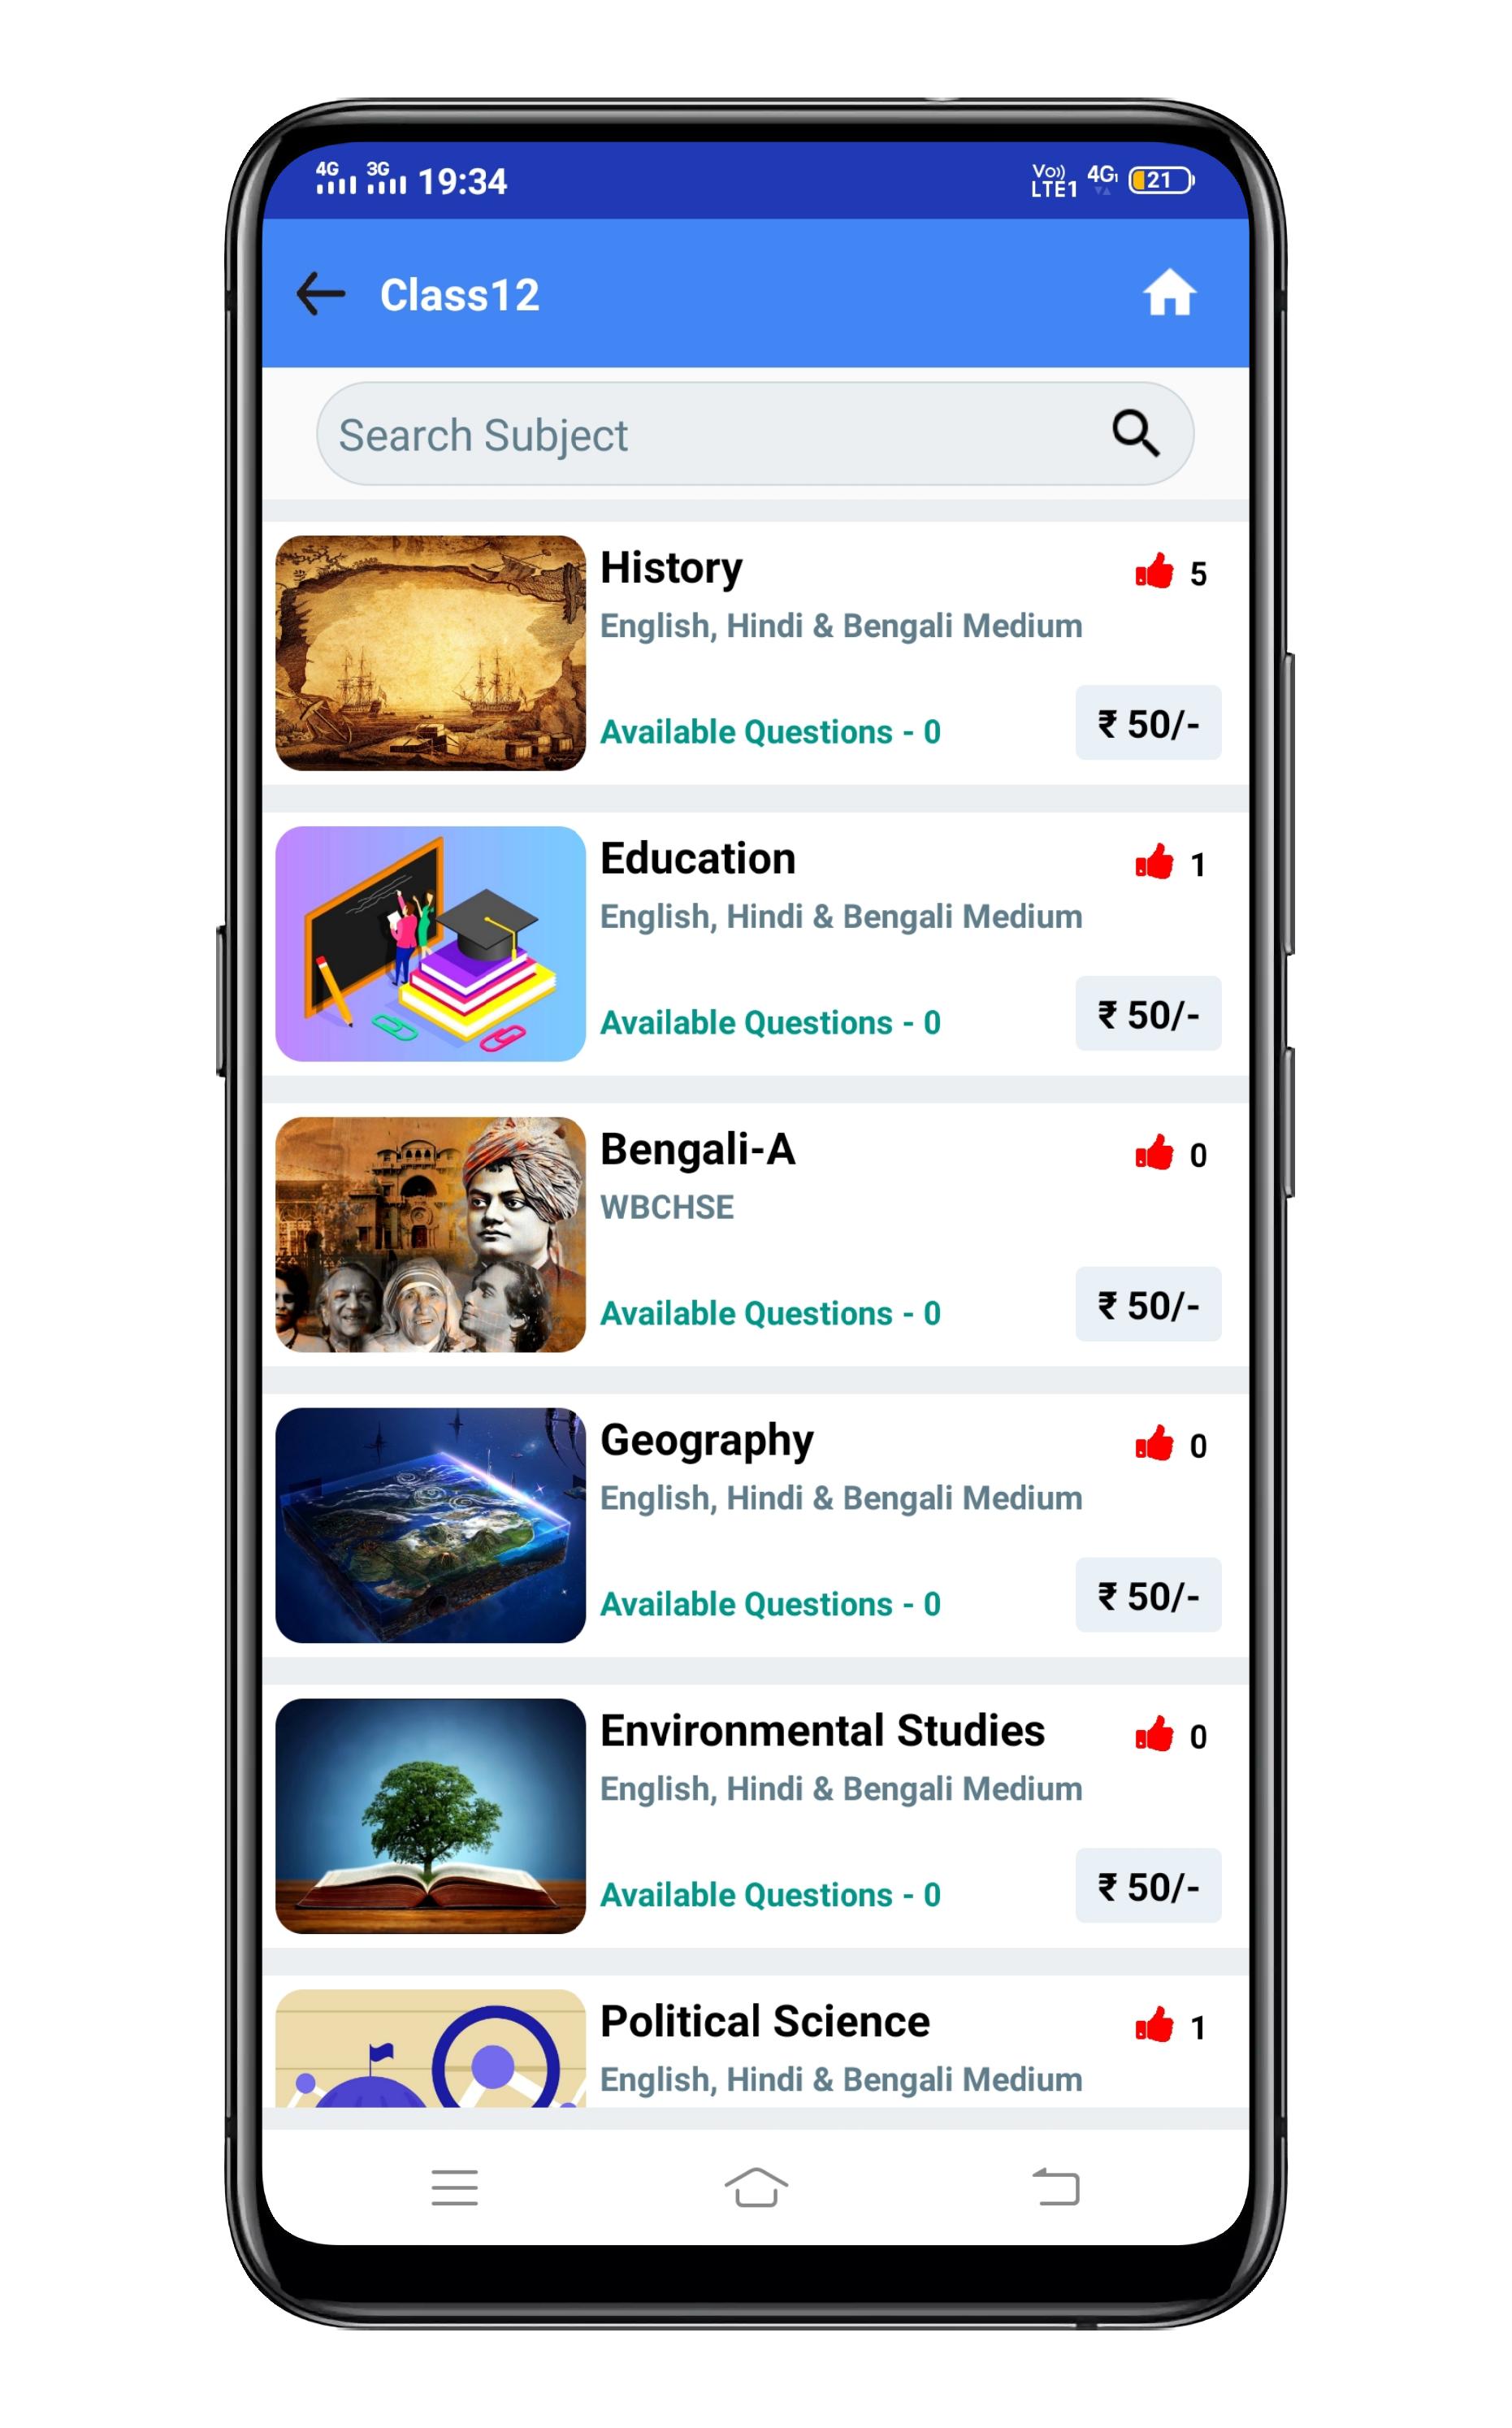Tap the back arrow next to Class12
The height and width of the screenshot is (2428, 1512).
321,294
